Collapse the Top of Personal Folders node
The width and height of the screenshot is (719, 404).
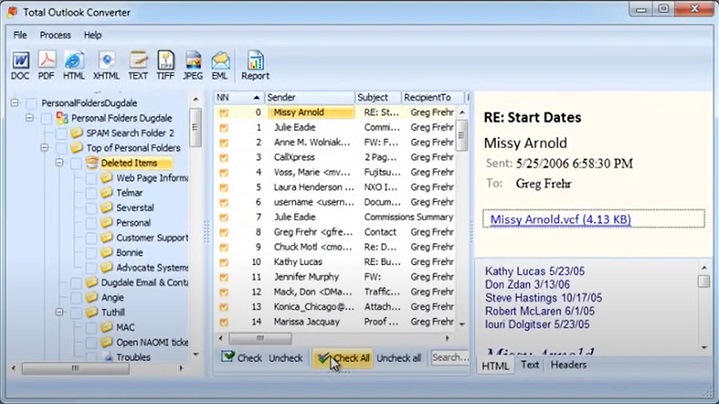[x=46, y=148]
